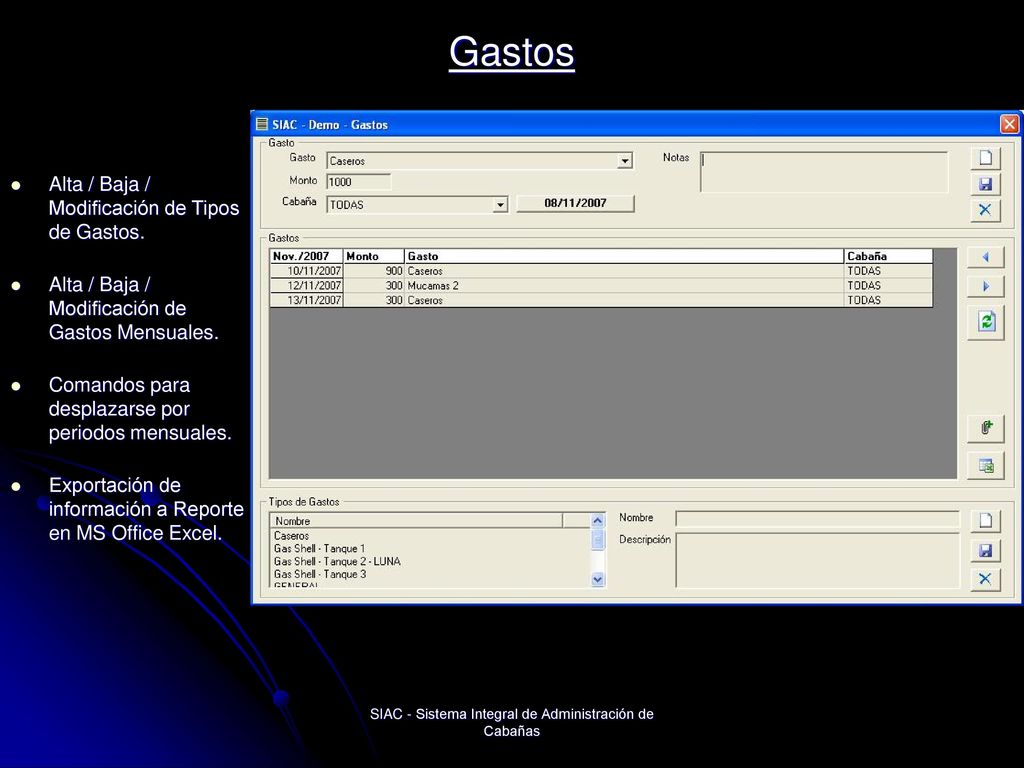
Task: Click the SIAC window title bar icon
Action: 262,124
